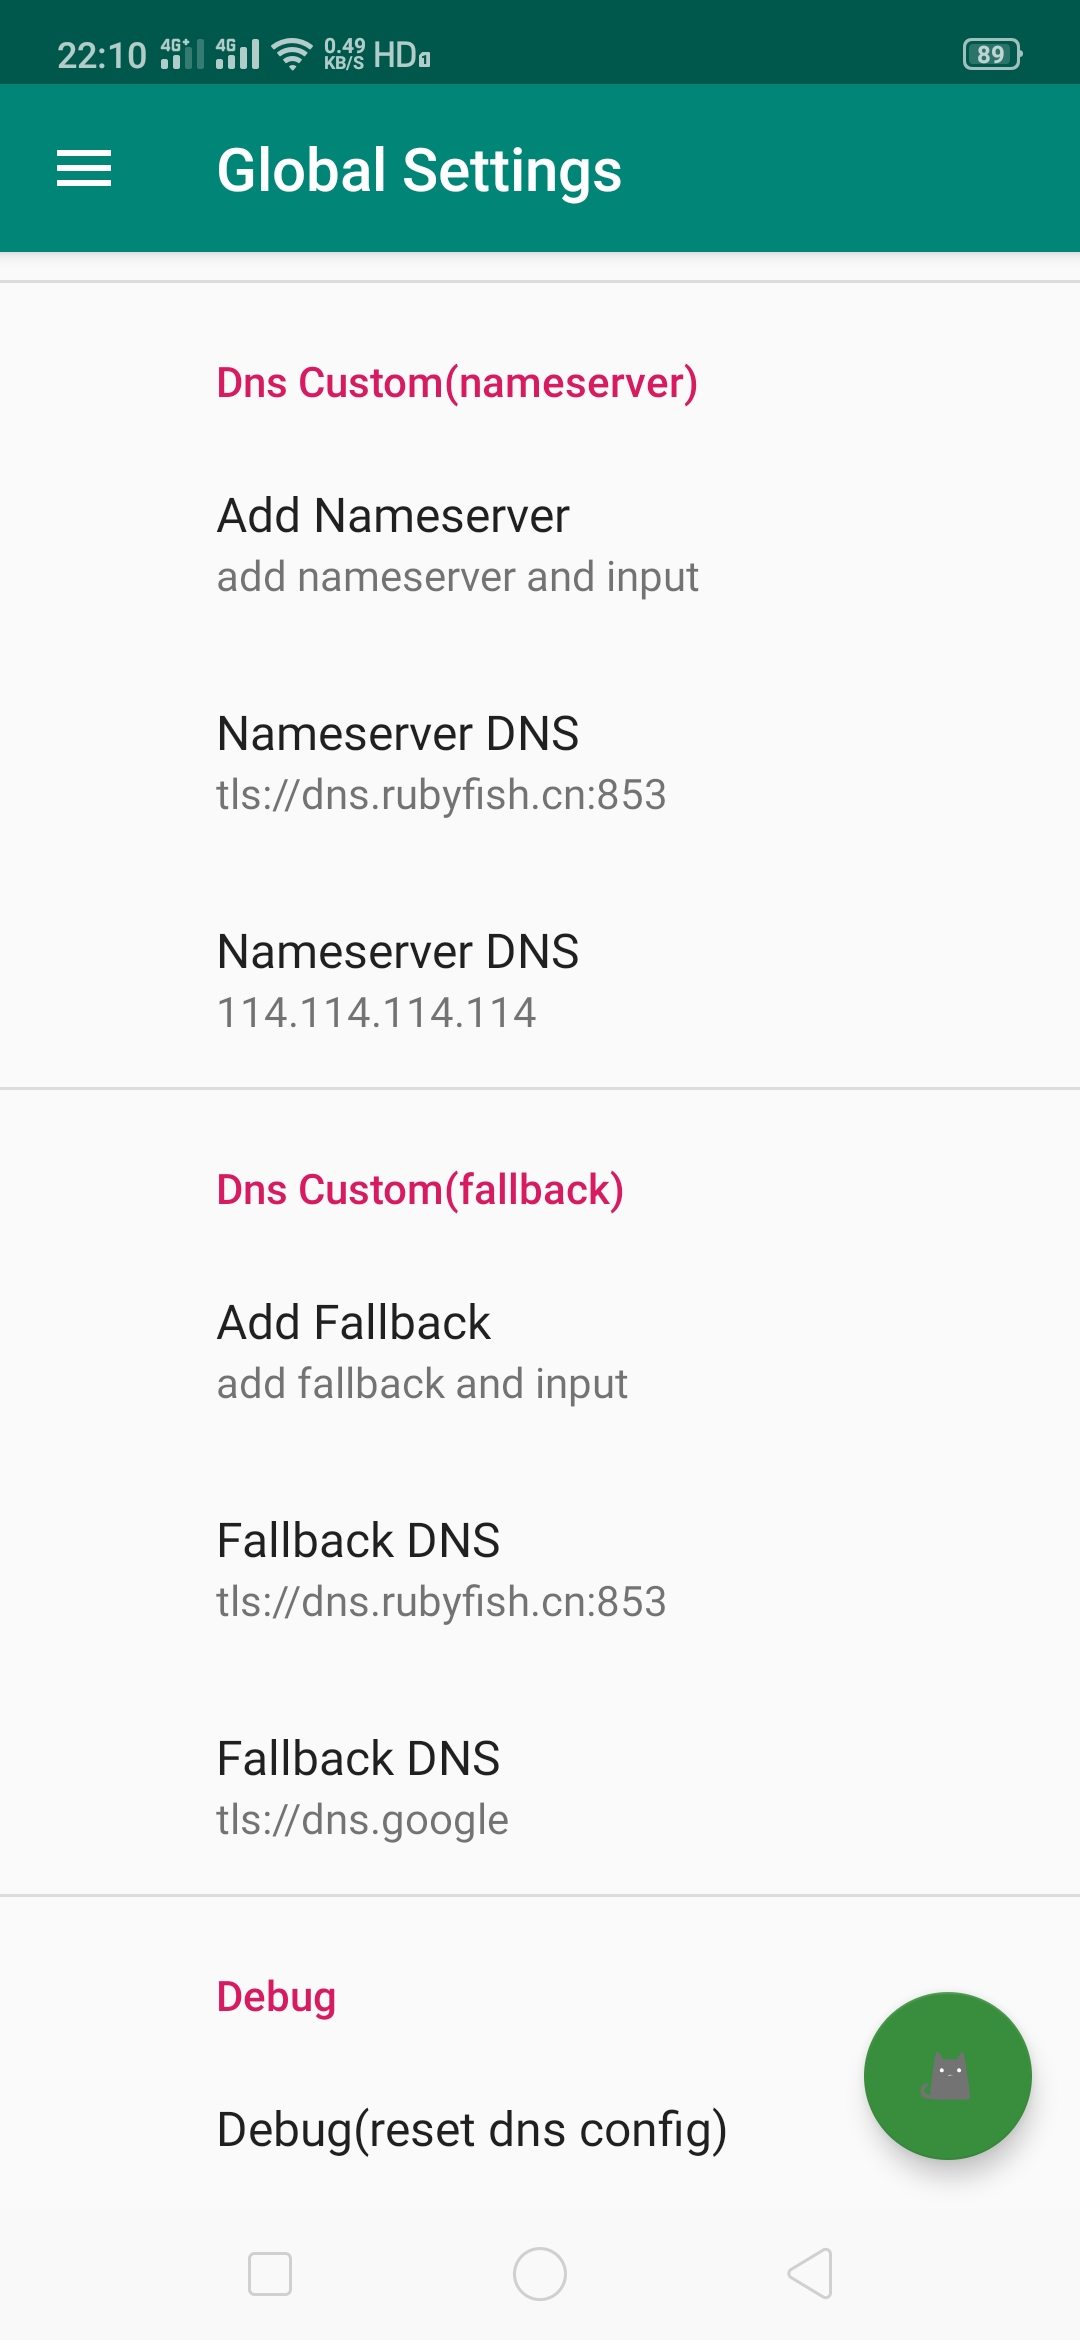Tap the Wi-Fi status icon

point(292,54)
